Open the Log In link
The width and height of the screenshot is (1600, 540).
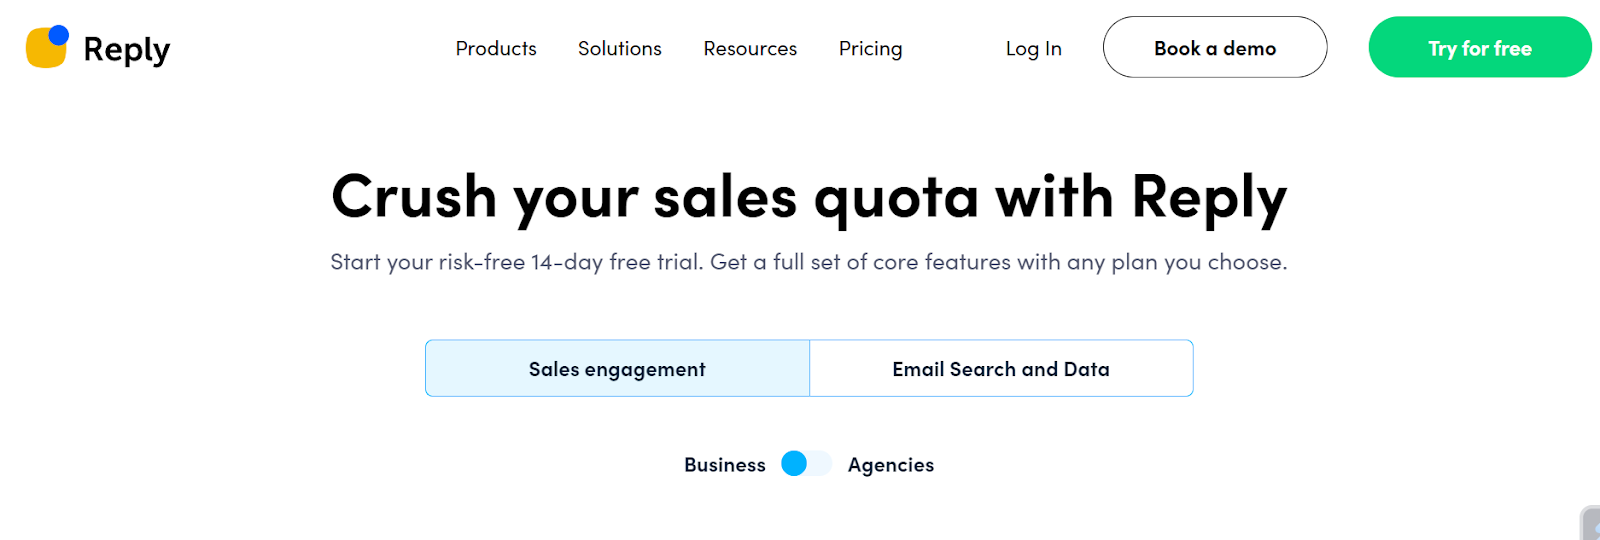pos(1033,48)
